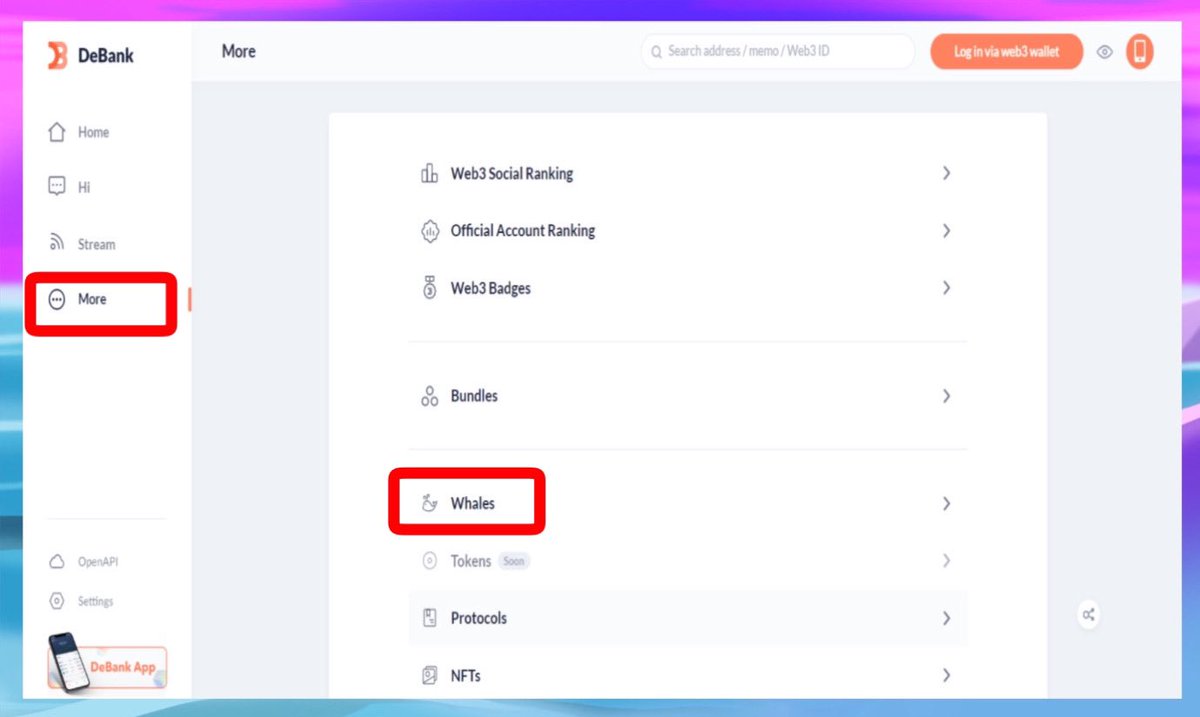Screen dimensions: 1200x717
Task: Expand the Web3 Social Ranking chevron
Action: [946, 173]
